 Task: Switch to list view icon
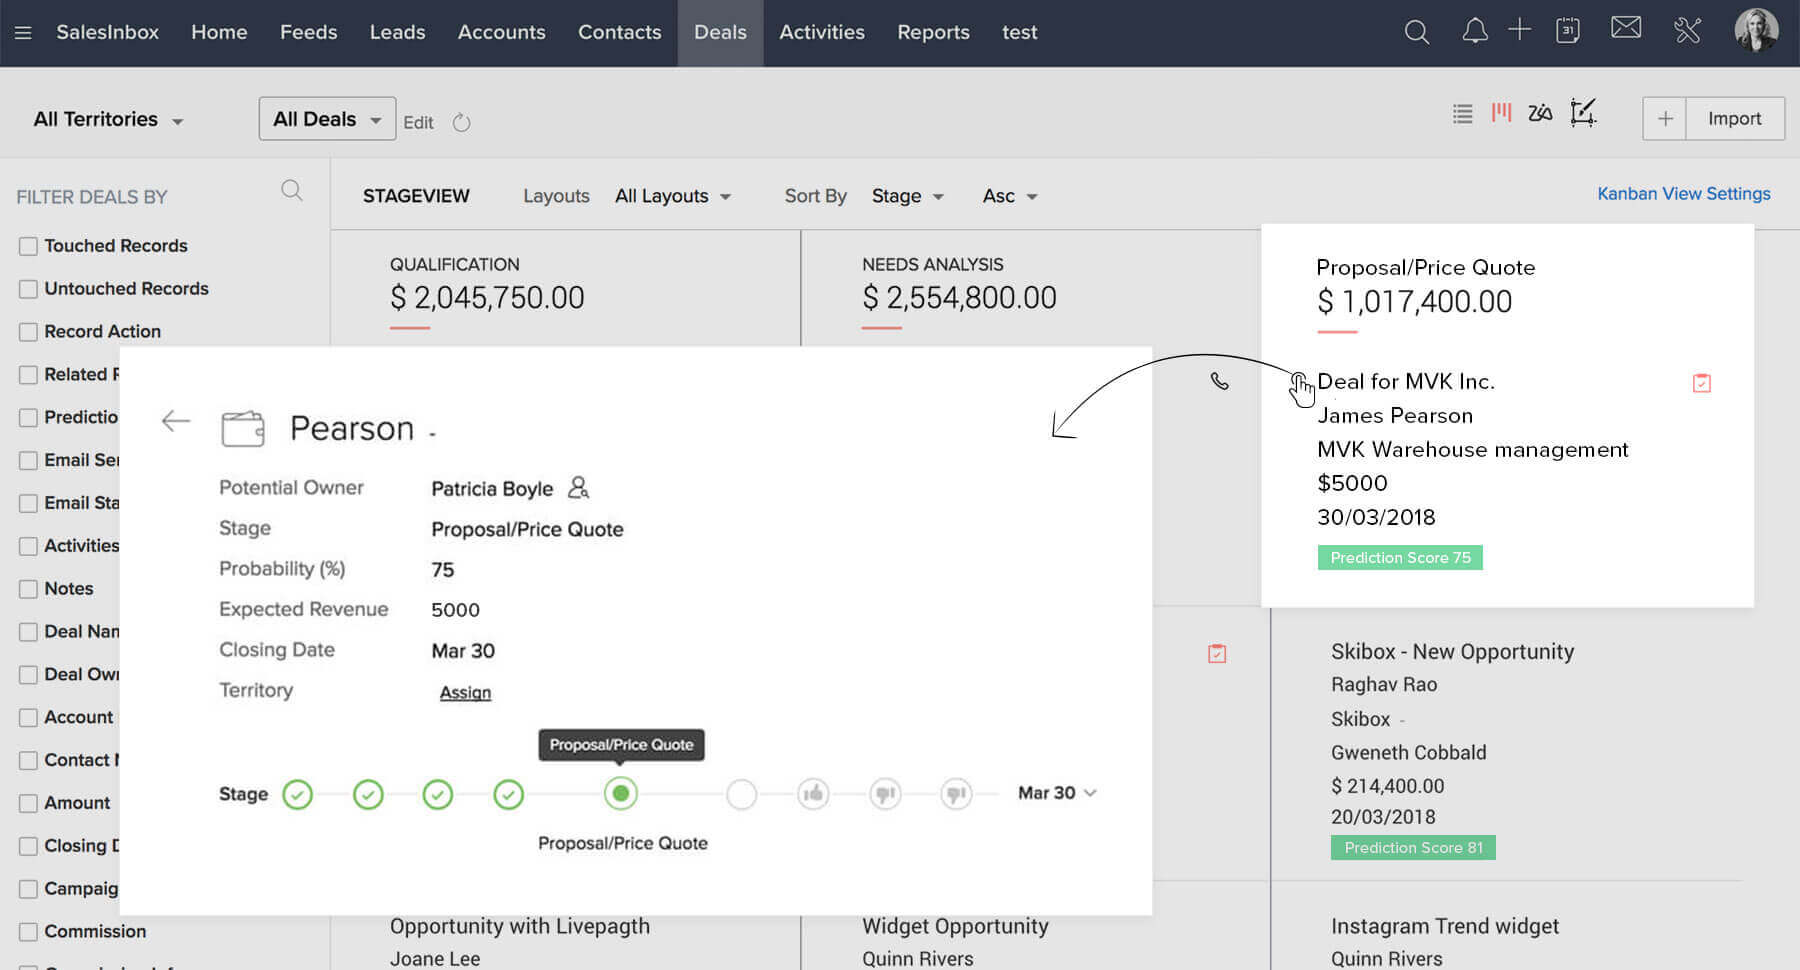pyautogui.click(x=1462, y=114)
